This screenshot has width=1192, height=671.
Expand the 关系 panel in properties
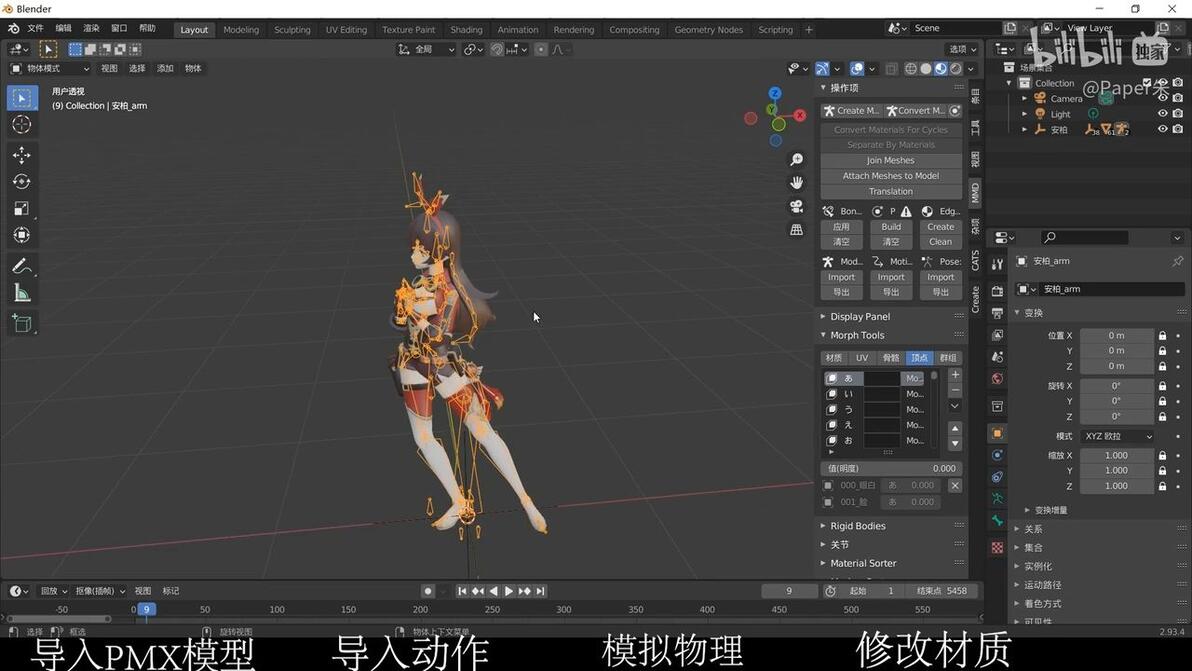1033,529
